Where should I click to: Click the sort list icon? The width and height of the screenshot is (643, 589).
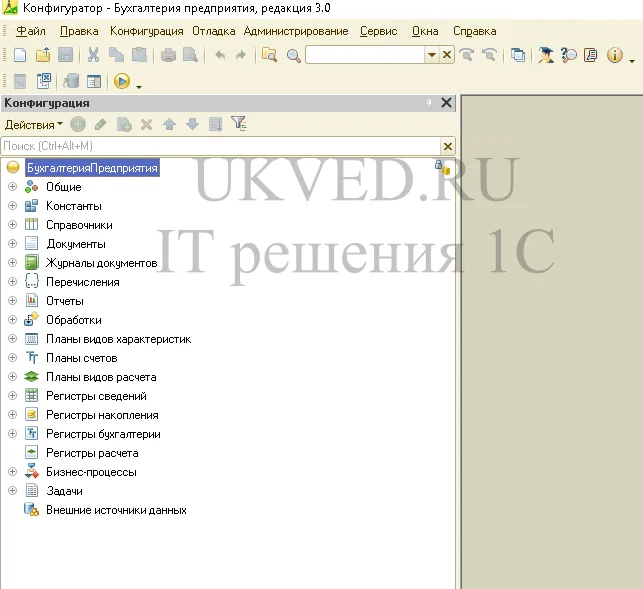pyautogui.click(x=215, y=124)
